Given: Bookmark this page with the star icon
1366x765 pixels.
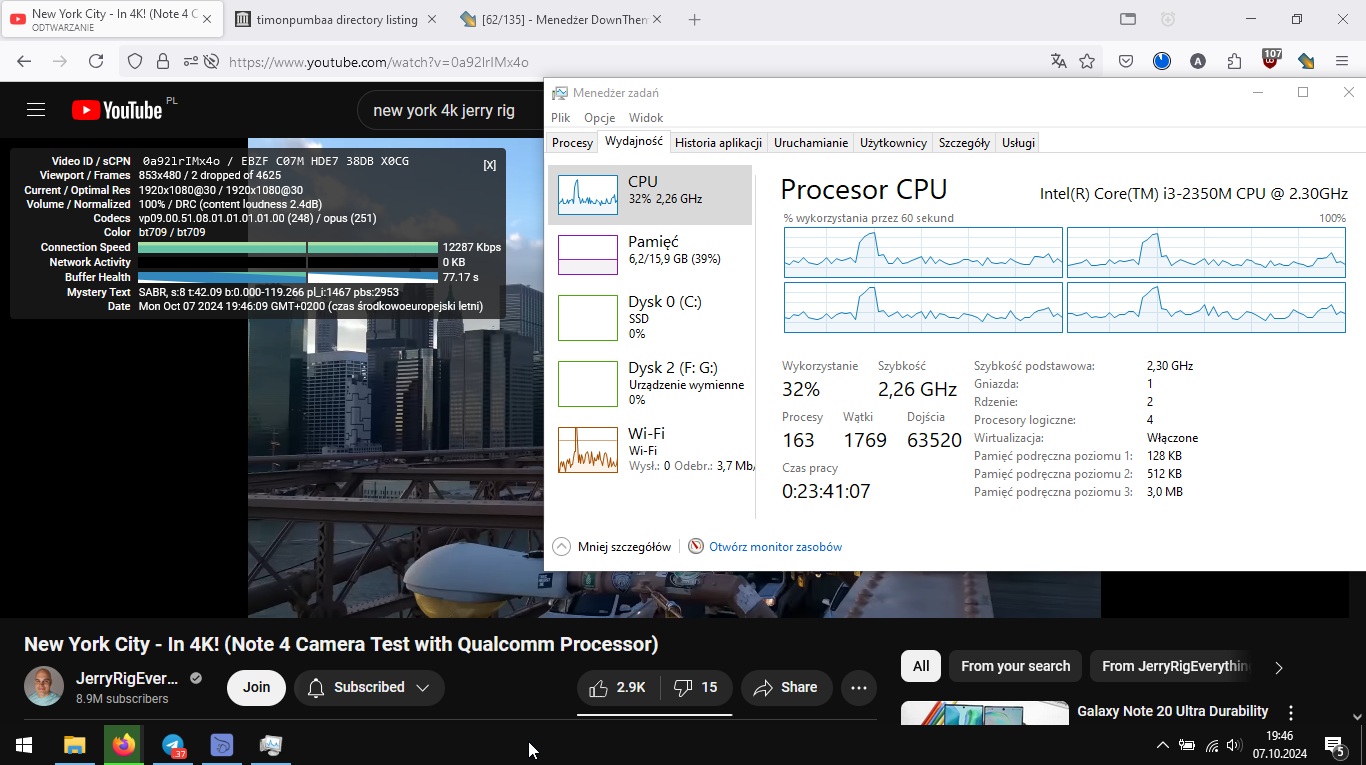Looking at the screenshot, I should [x=1087, y=62].
